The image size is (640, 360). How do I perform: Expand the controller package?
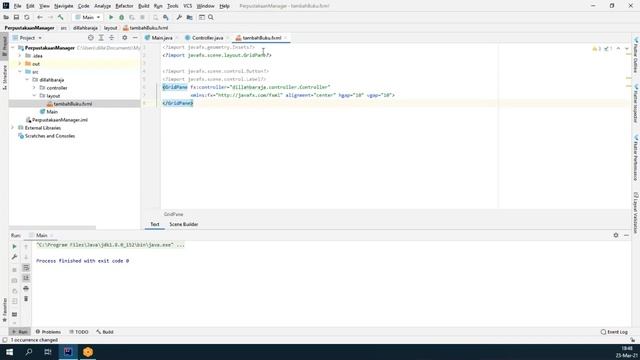[34, 88]
